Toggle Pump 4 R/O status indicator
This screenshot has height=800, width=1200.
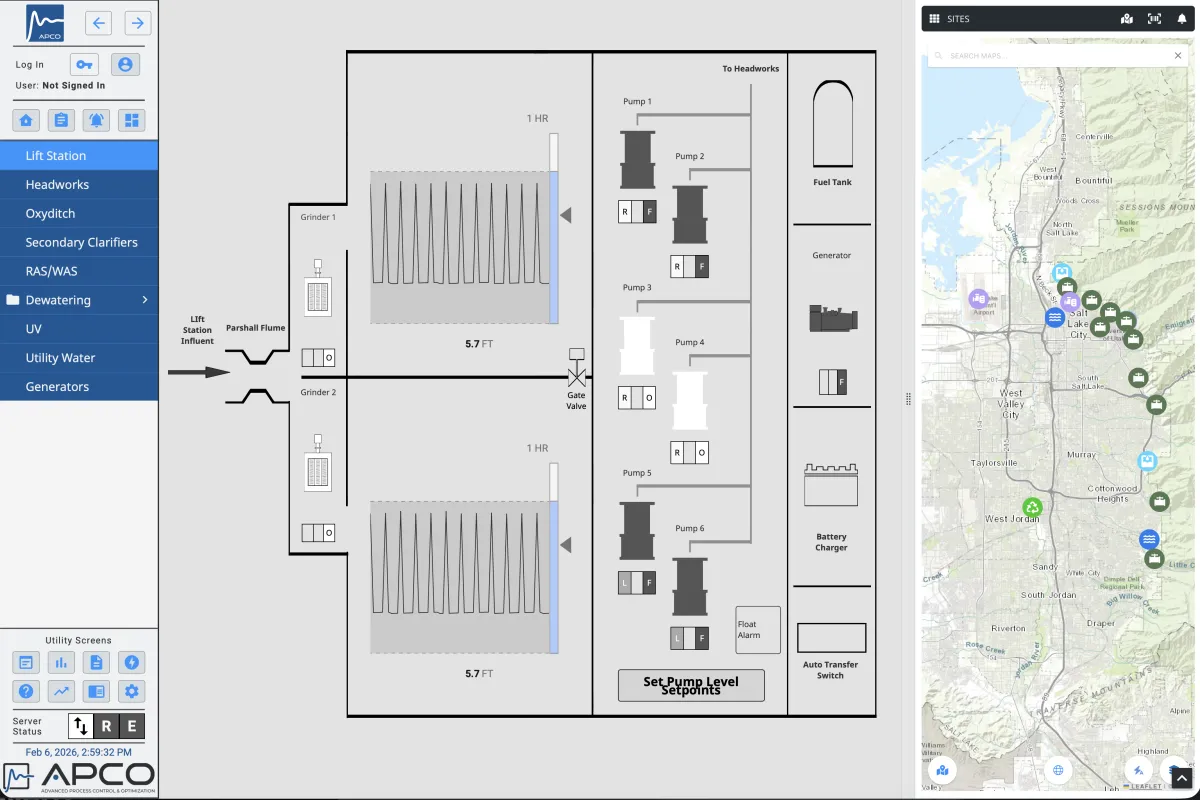[689, 453]
